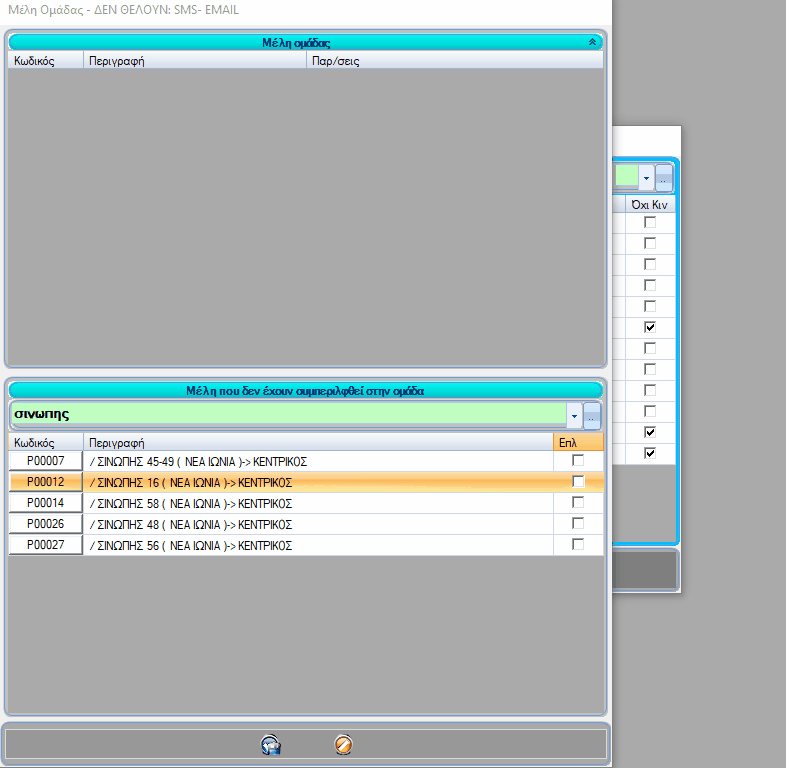Image resolution: width=786 pixels, height=768 pixels.
Task: Tick the Επλ checkbox for P00012
Action: pos(578,482)
